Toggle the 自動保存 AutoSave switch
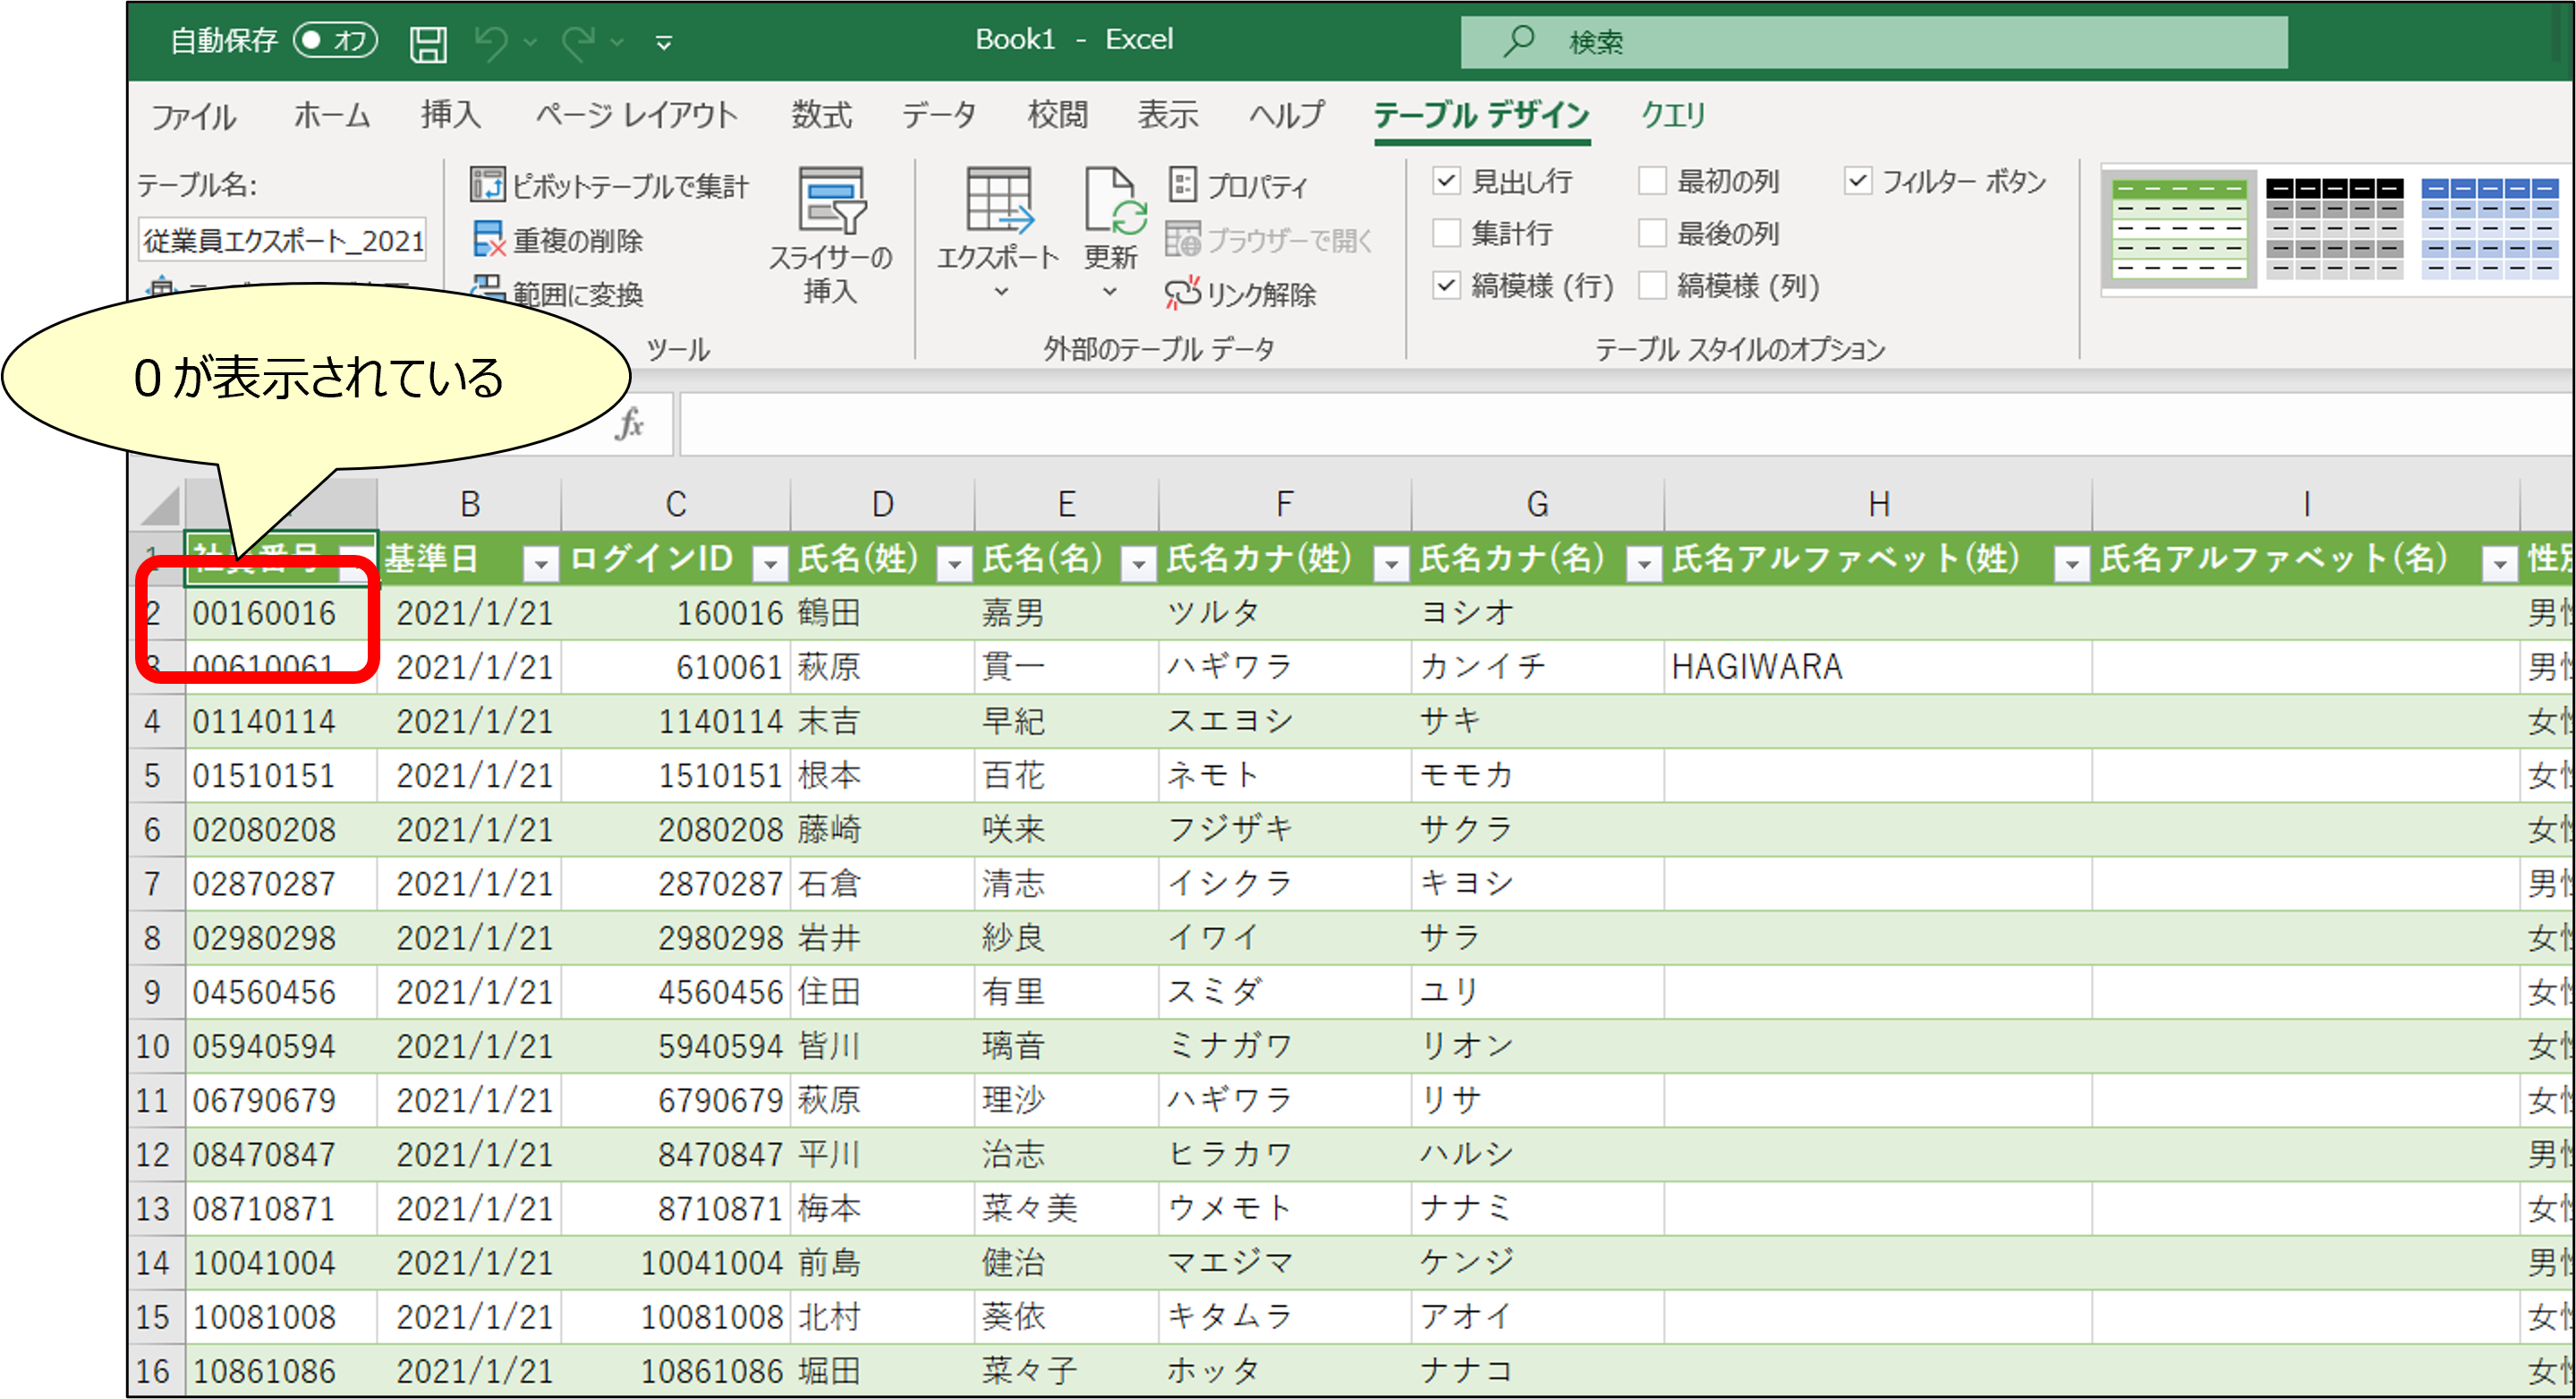2576x1399 pixels. pyautogui.click(x=336, y=40)
